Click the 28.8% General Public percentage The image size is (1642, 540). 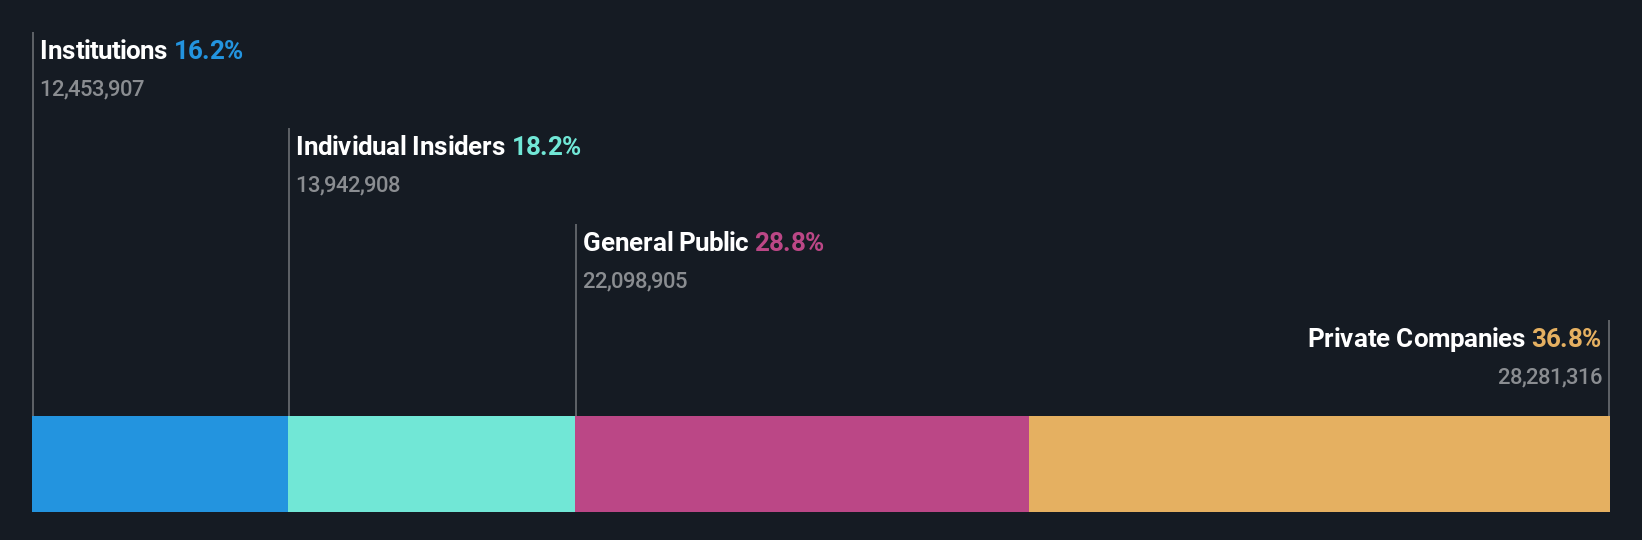click(x=789, y=242)
